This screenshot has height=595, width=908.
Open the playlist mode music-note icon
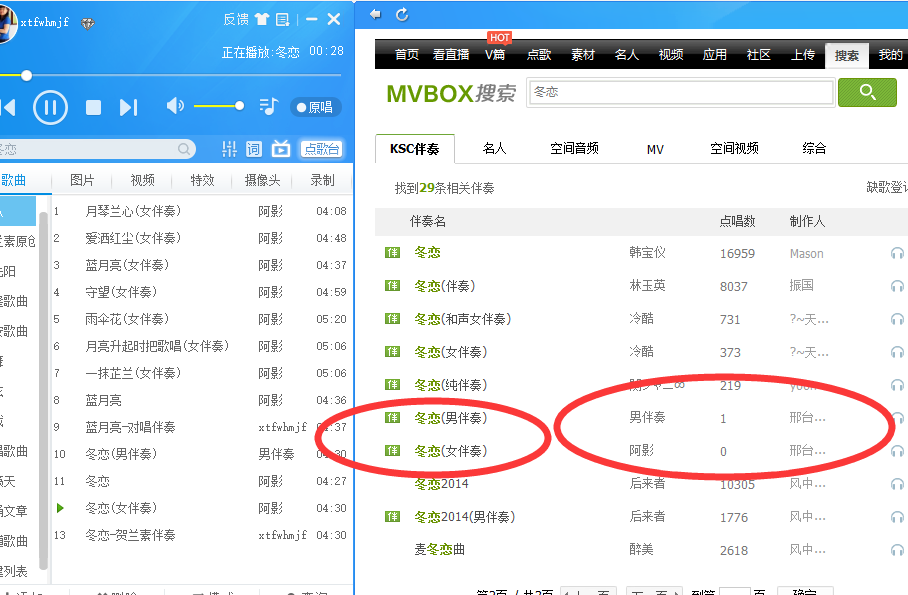pos(267,106)
